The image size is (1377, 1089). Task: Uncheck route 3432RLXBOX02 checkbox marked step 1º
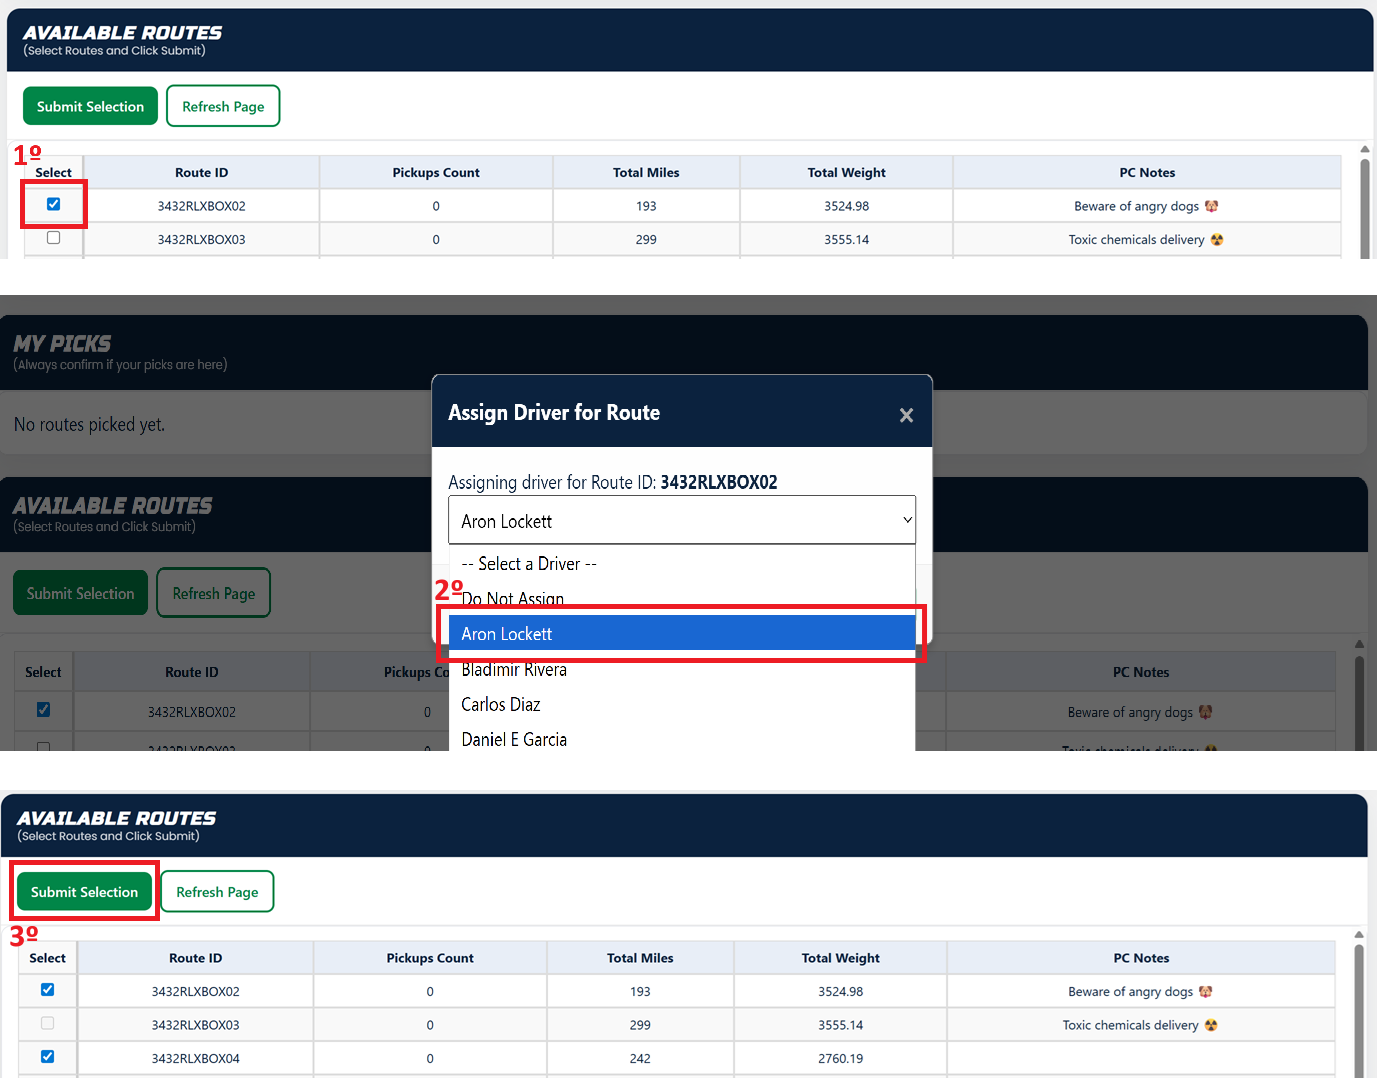54,204
